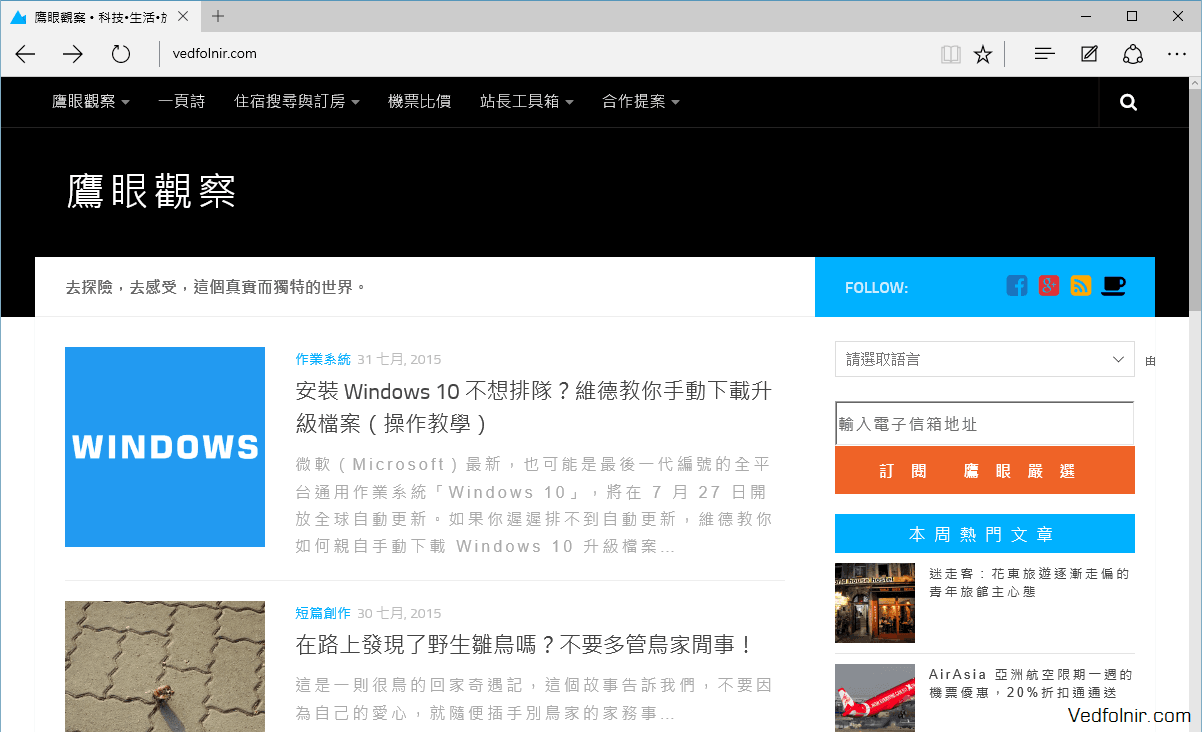The width and height of the screenshot is (1202, 732).
Task: Click the hostel night-photo thumbnail
Action: 875,602
